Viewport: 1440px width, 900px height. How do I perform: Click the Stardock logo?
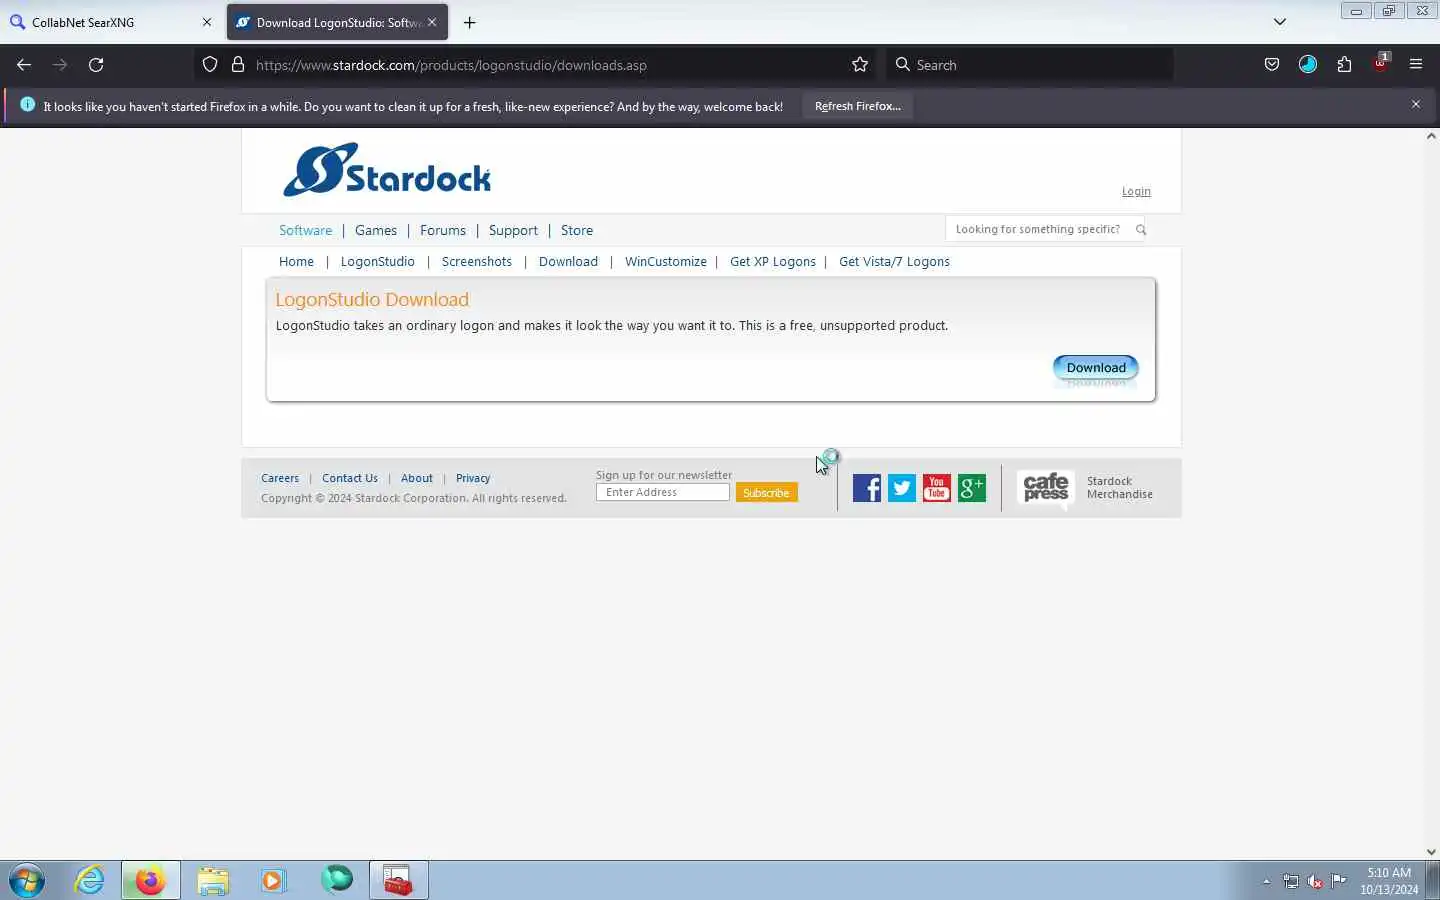[x=387, y=170]
